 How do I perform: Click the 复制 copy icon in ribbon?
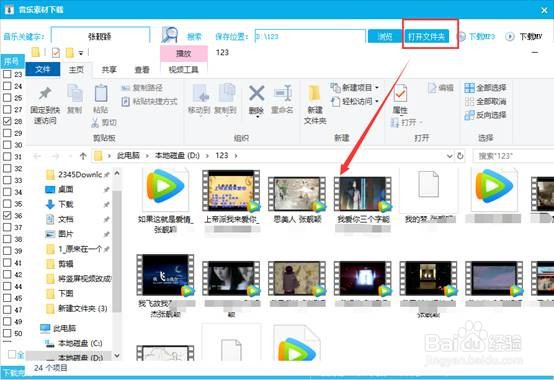[x=75, y=93]
